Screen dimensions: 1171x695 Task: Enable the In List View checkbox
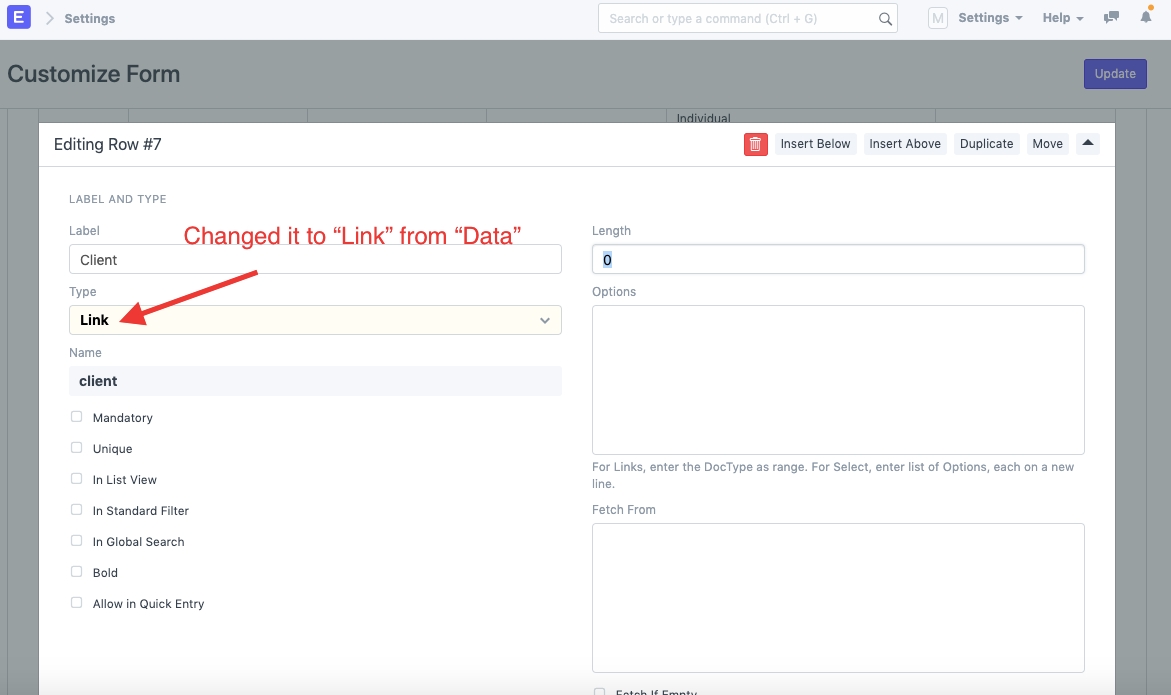point(77,479)
